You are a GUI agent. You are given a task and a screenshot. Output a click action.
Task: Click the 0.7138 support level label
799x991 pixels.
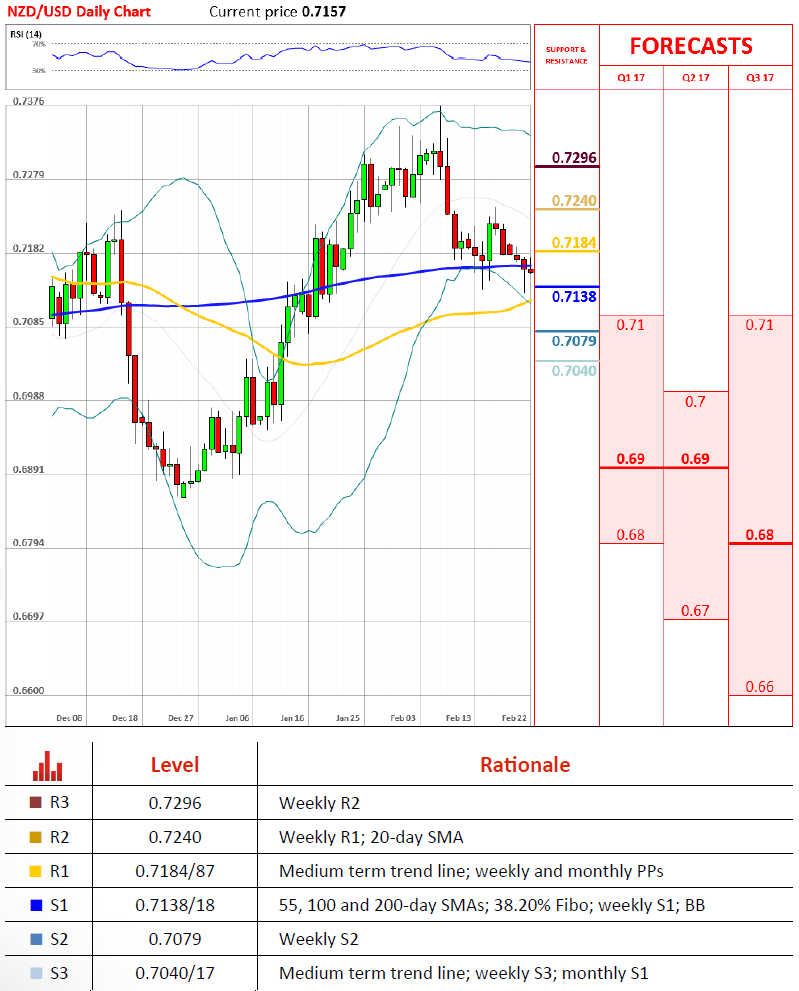574,296
